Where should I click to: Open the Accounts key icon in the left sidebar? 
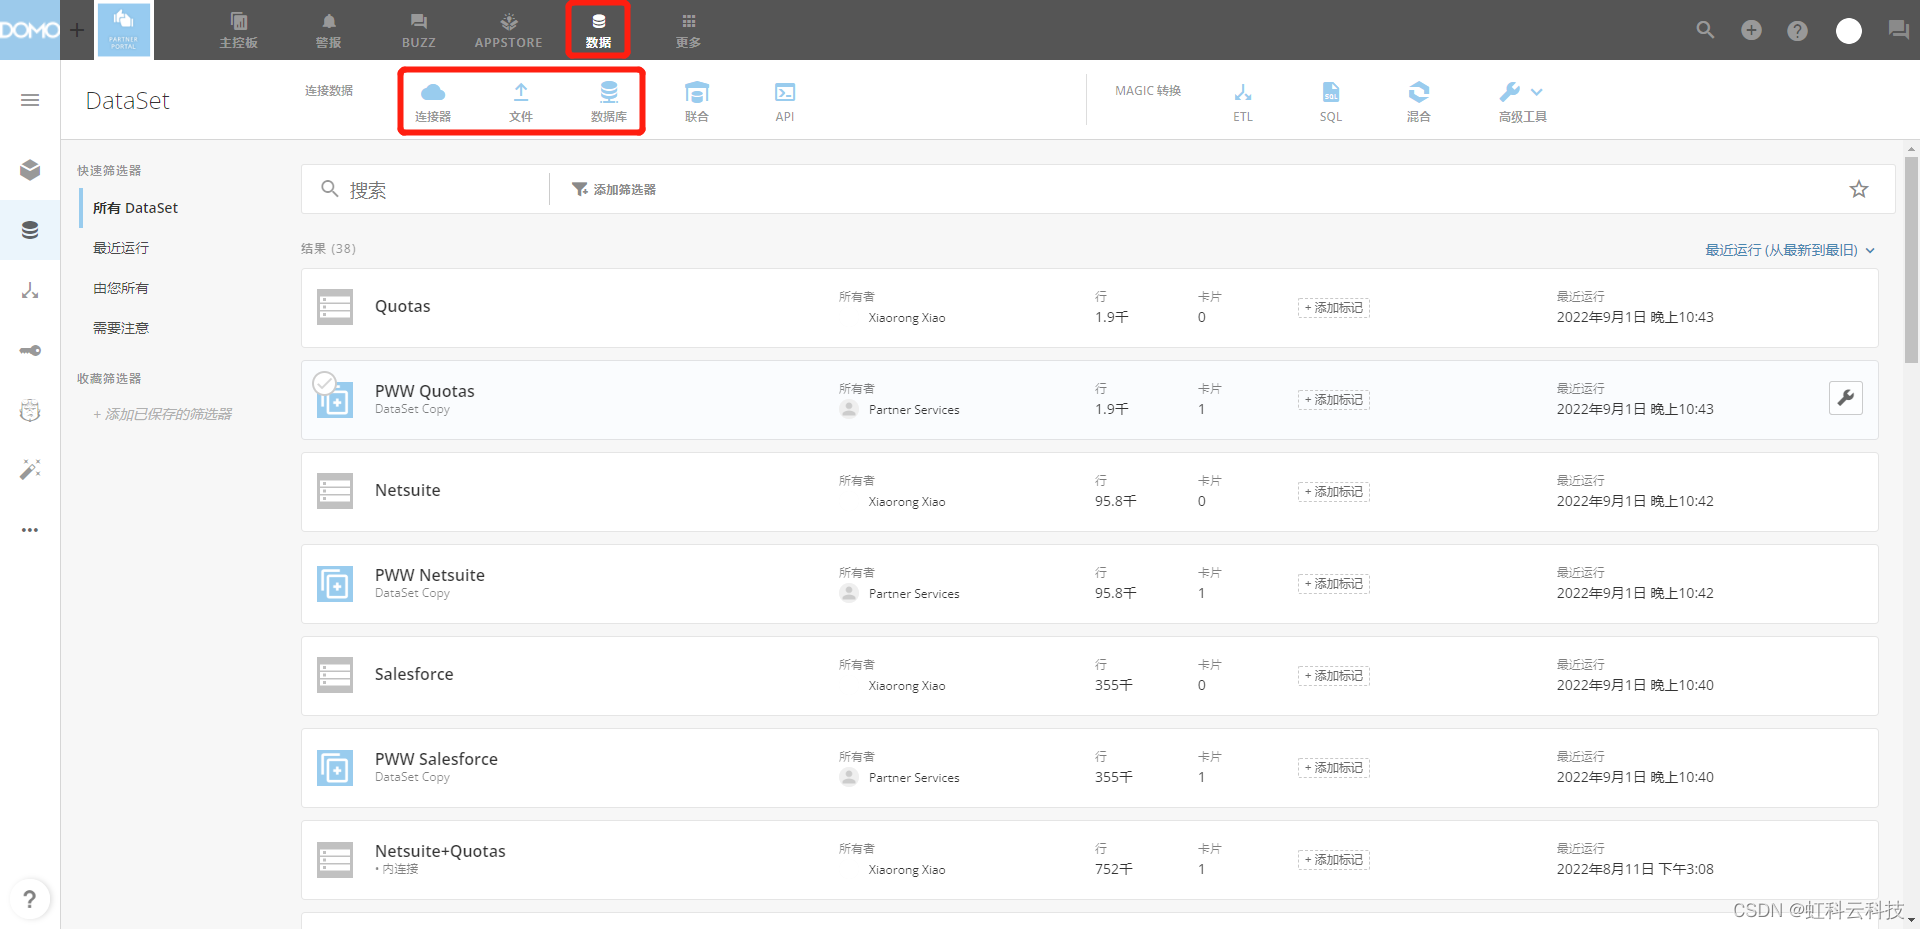click(x=30, y=350)
